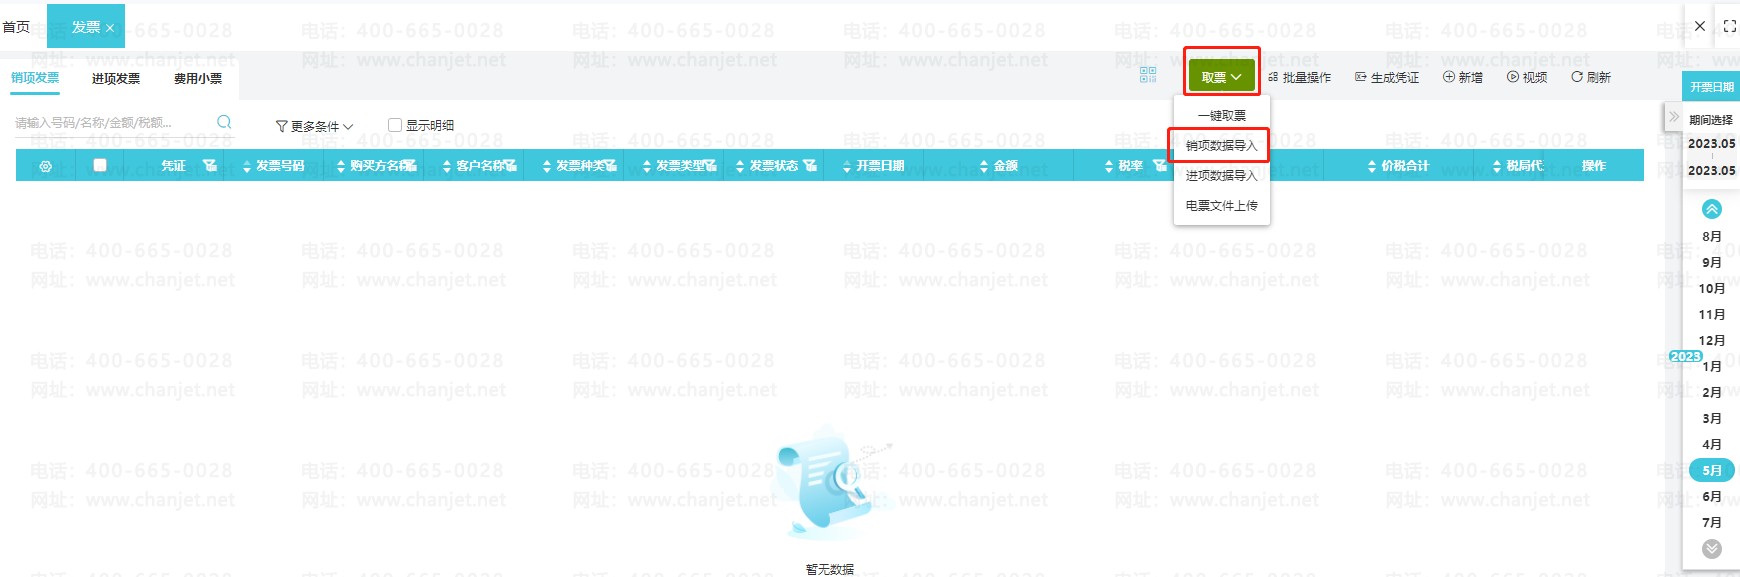Viewport: 1740px width, 577px height.
Task: Select highlighted month 5月
Action: click(x=1712, y=470)
